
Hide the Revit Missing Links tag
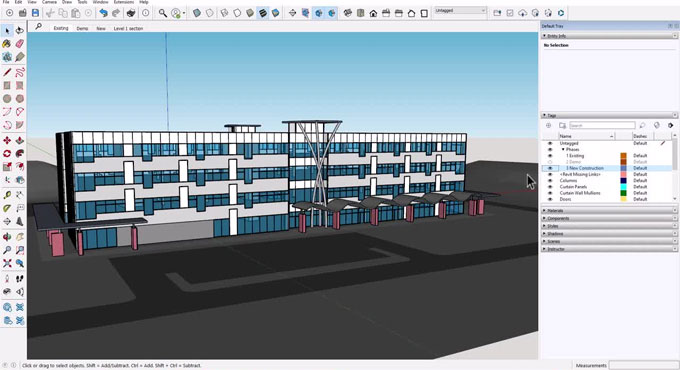pos(550,174)
